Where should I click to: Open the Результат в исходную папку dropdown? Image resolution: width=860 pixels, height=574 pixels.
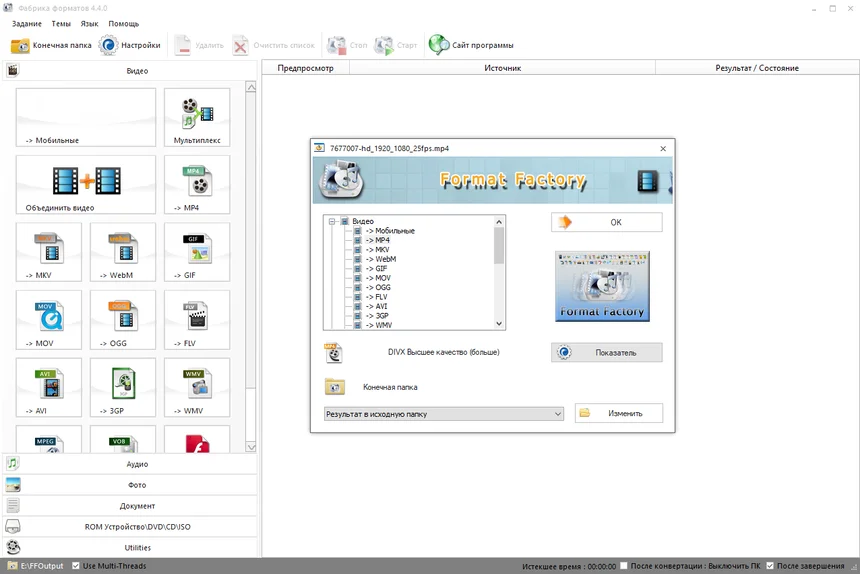(x=444, y=414)
